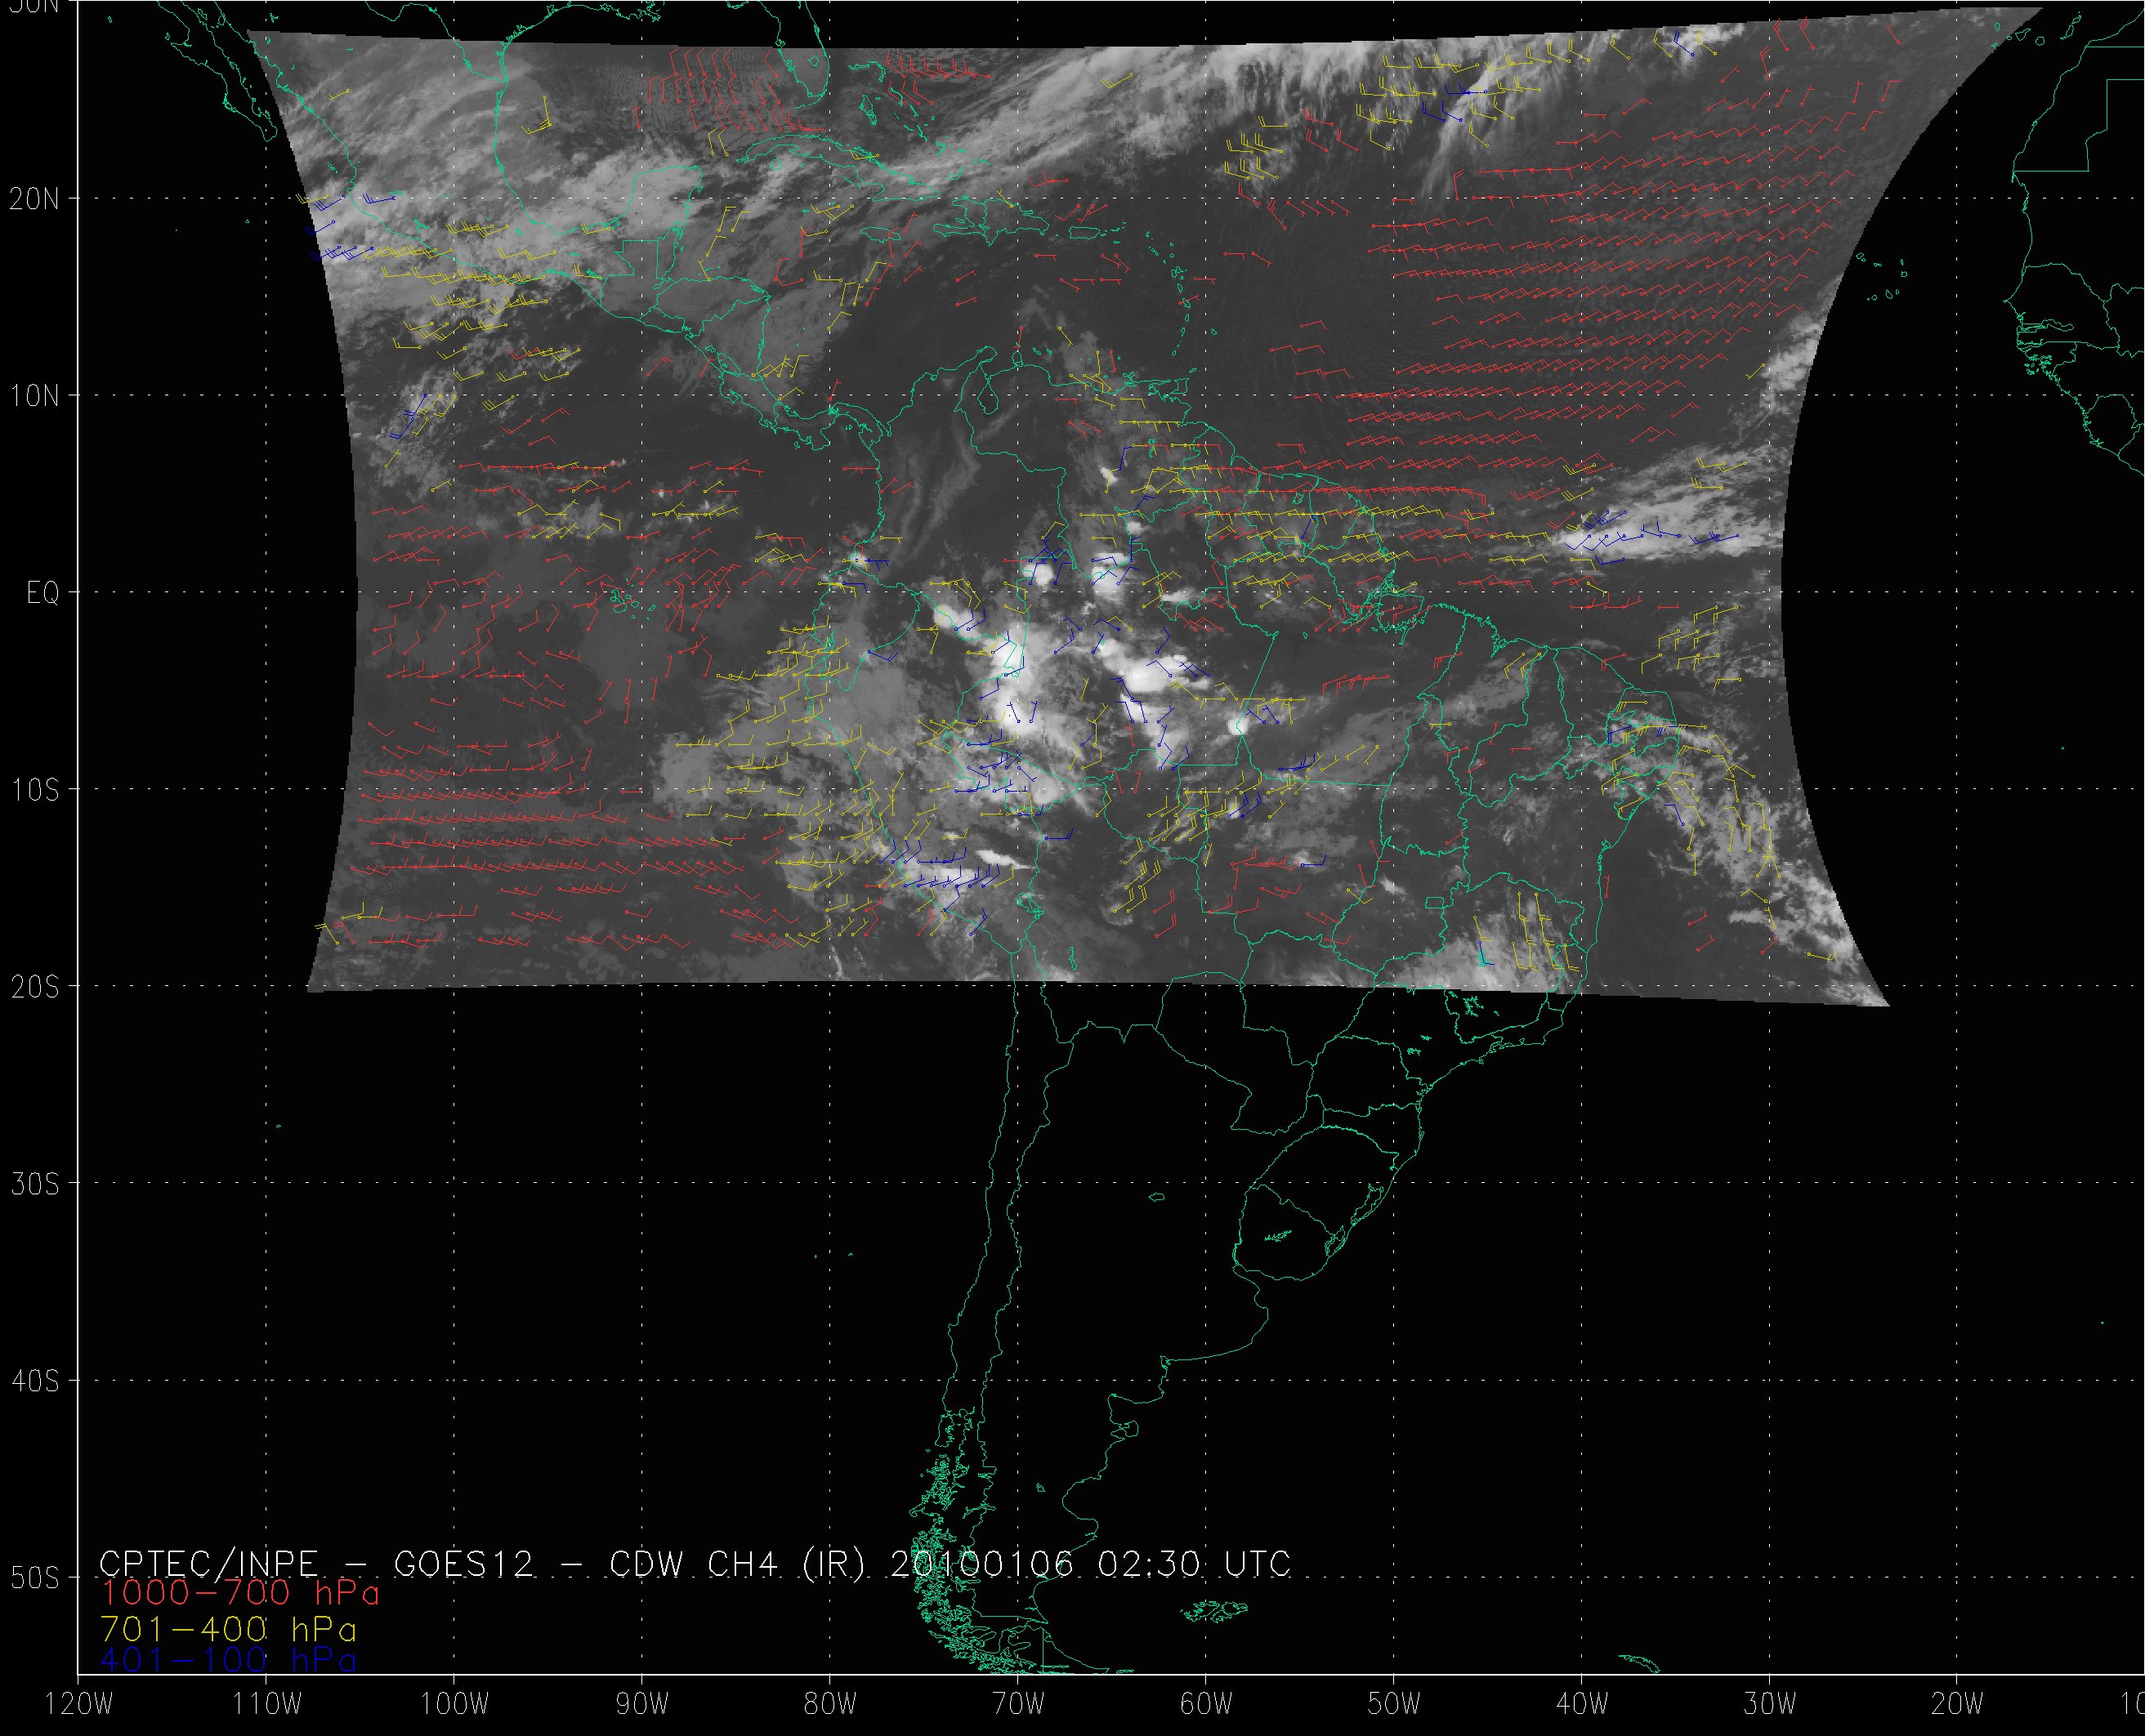Click the 70W longitude axis label

click(1018, 1705)
